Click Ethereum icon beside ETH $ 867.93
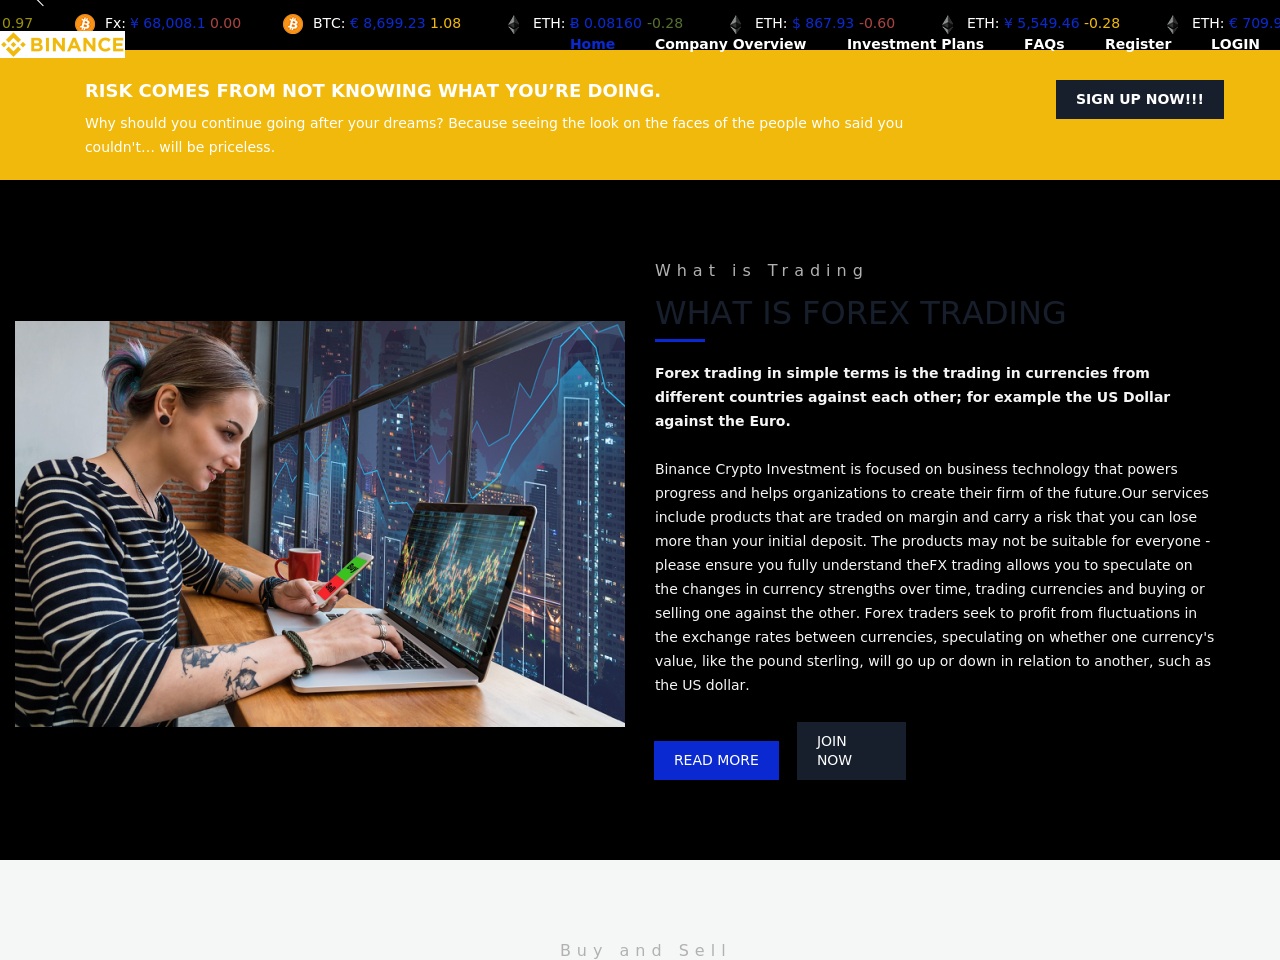The height and width of the screenshot is (960, 1280). [x=735, y=24]
